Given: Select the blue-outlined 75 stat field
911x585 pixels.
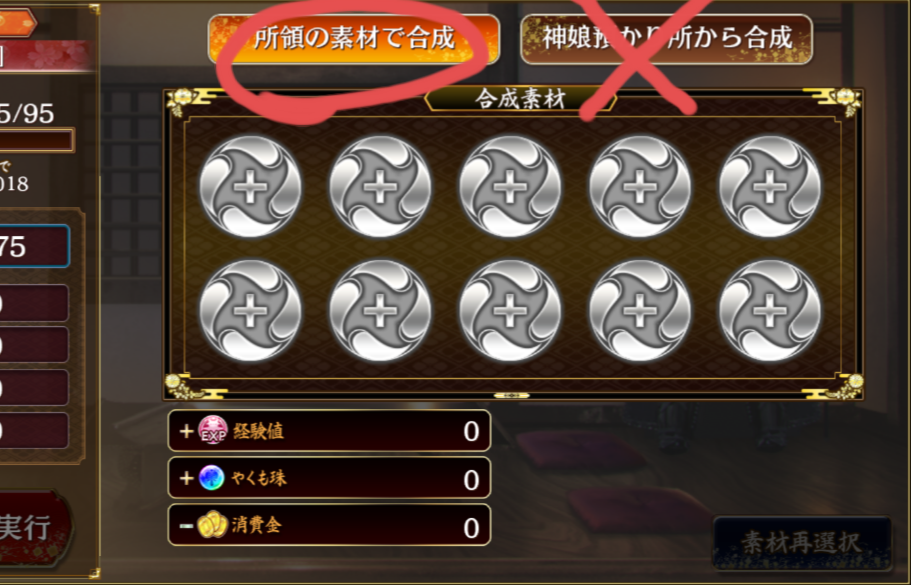Looking at the screenshot, I should [x=34, y=246].
